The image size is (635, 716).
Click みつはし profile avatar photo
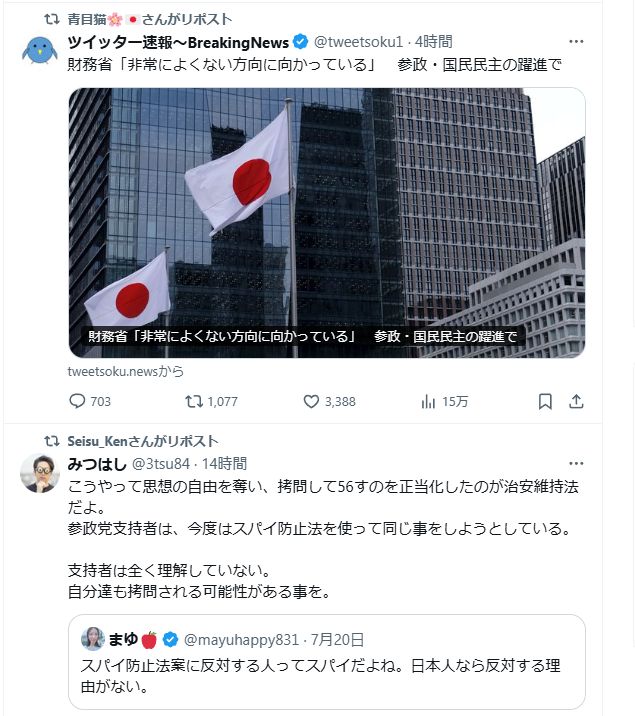point(40,473)
